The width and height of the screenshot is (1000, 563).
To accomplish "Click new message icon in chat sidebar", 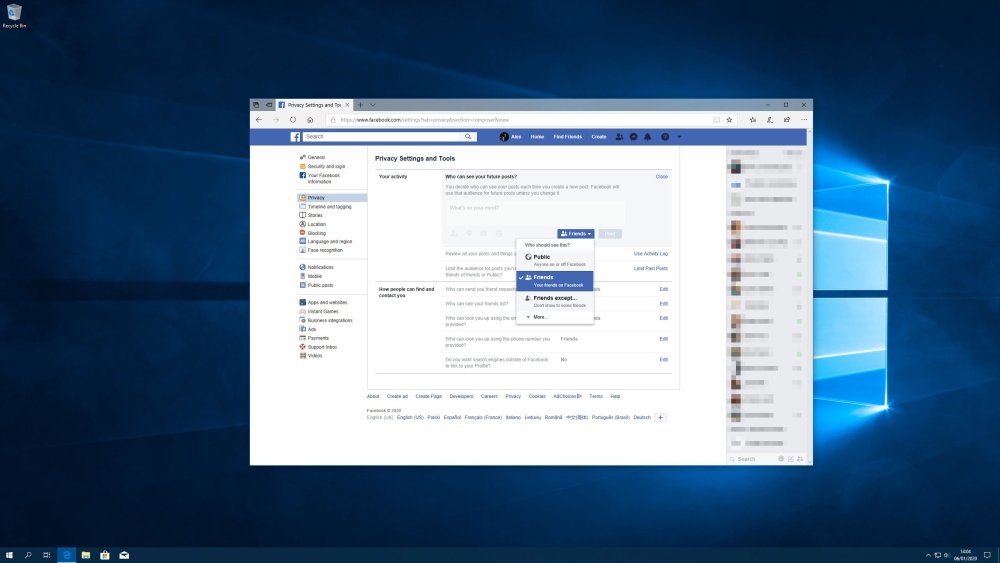I will click(790, 458).
